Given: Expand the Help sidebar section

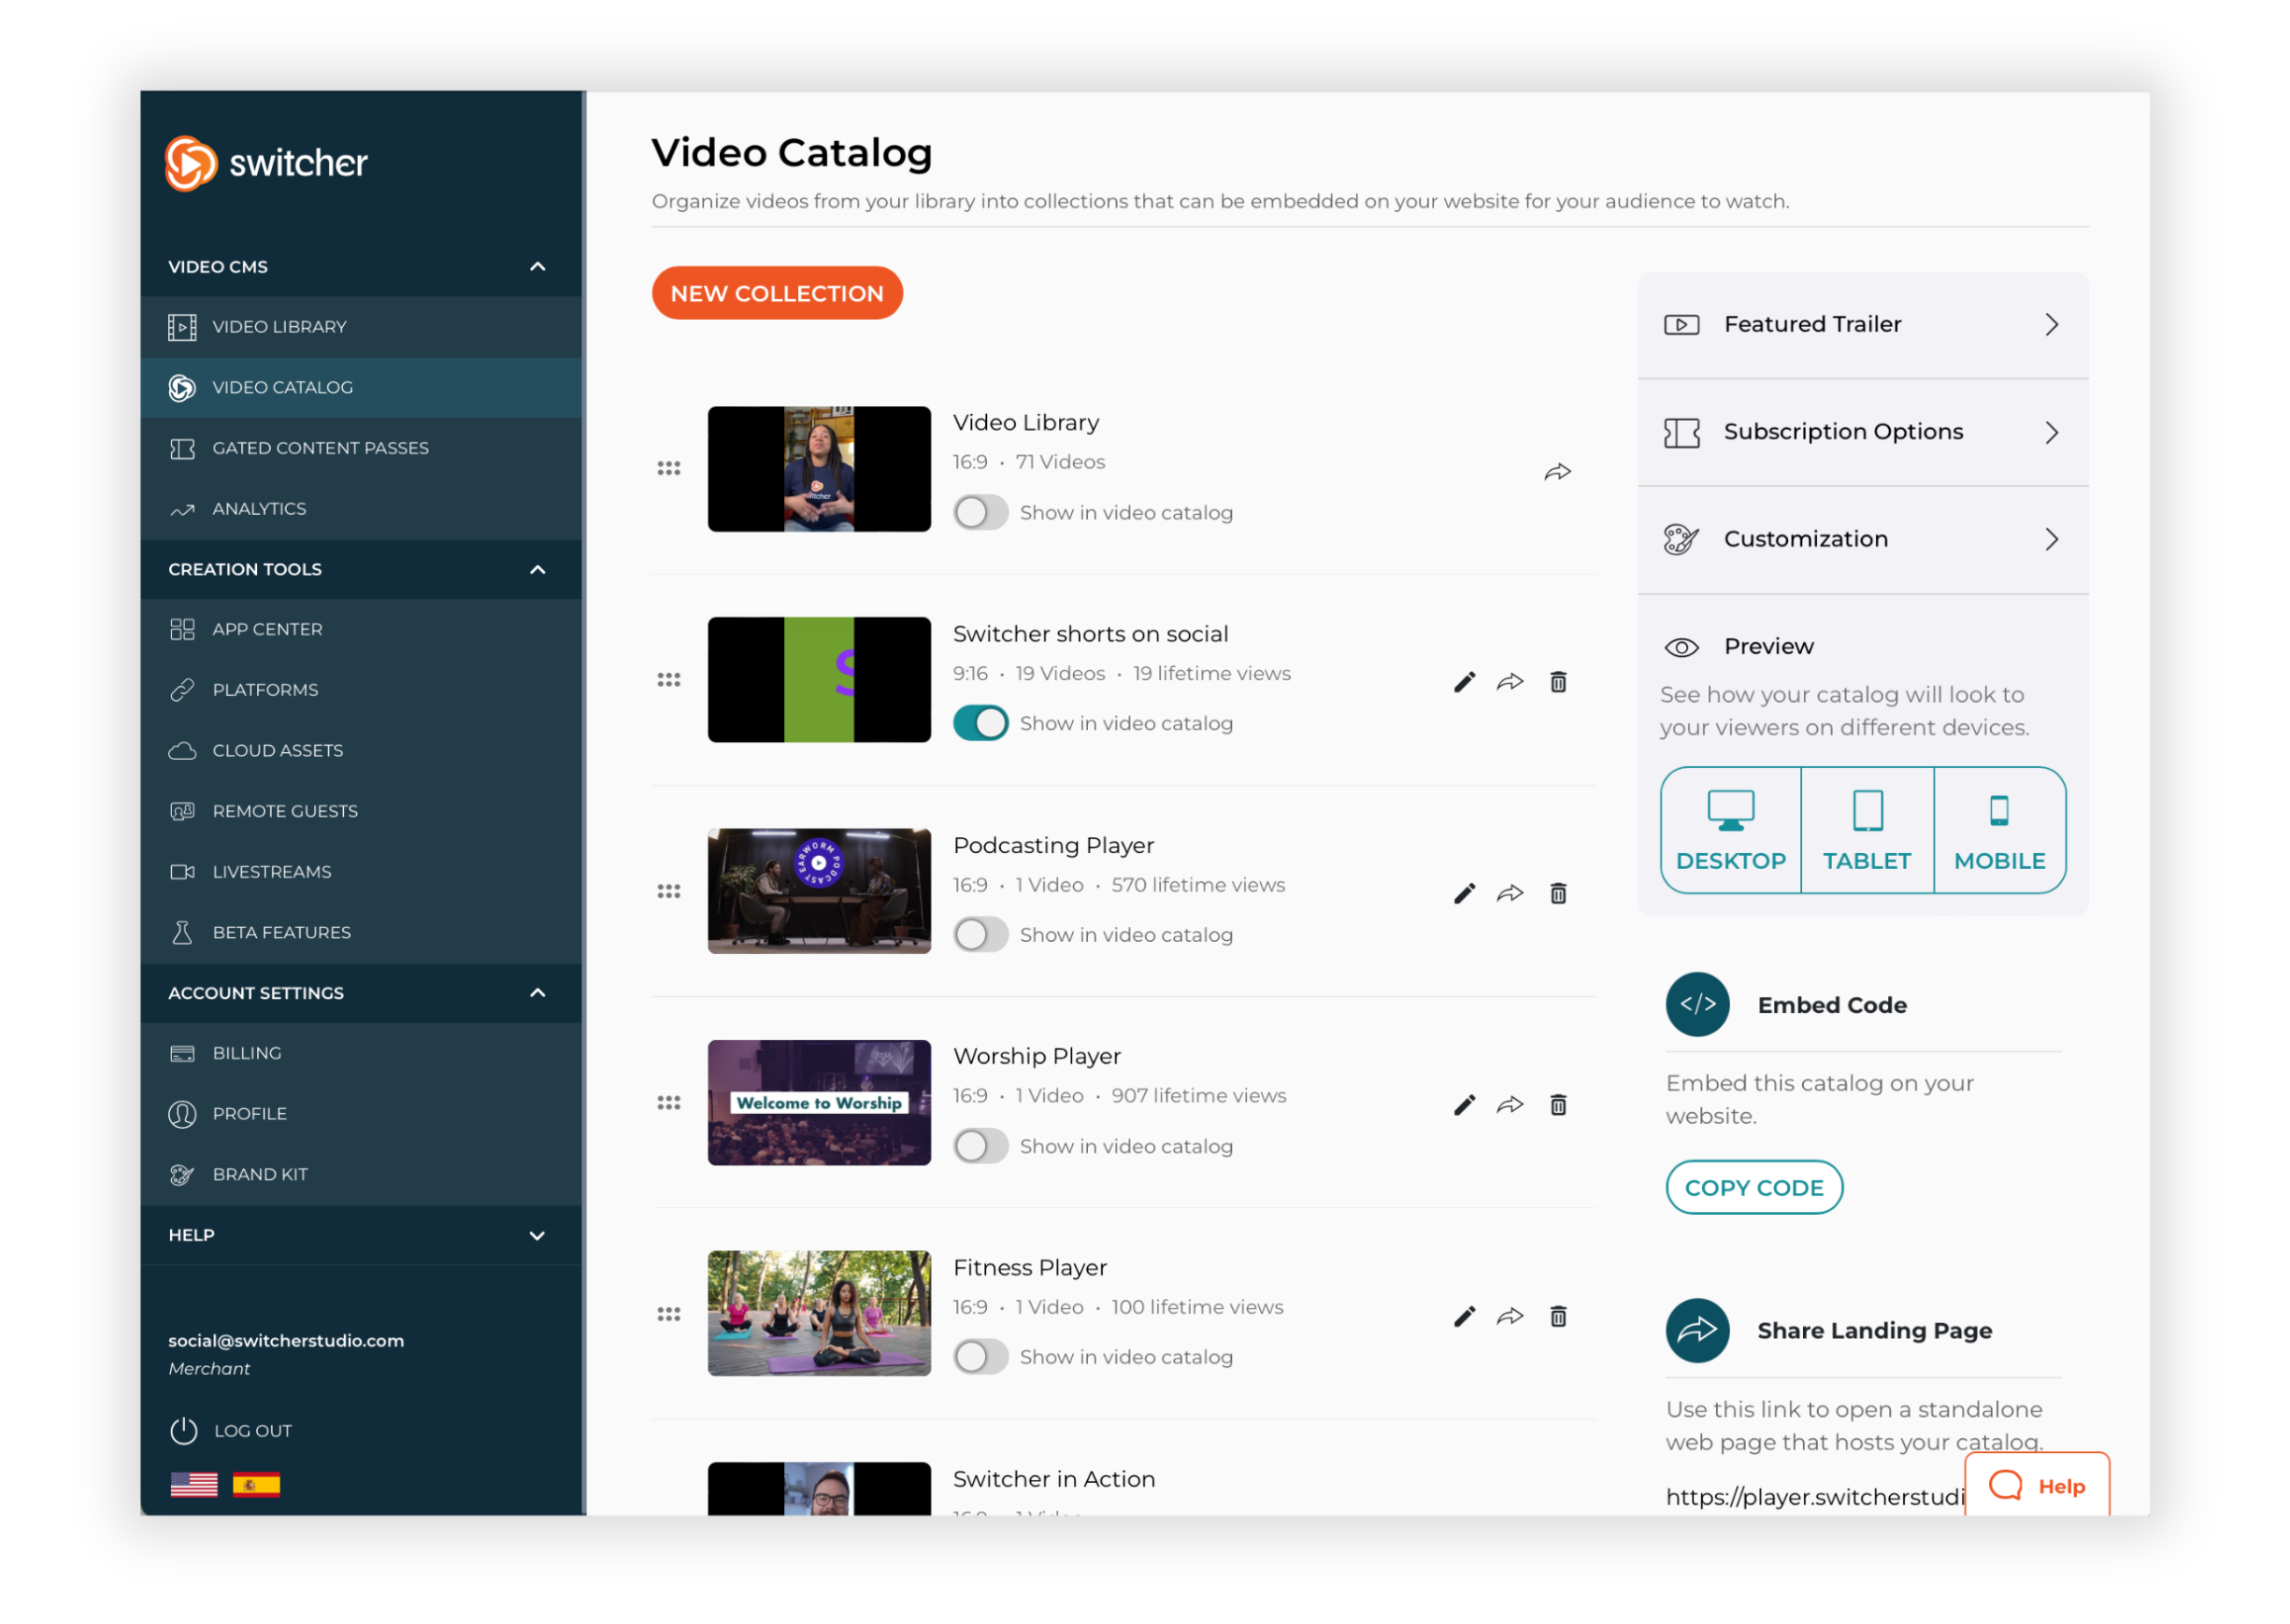Looking at the screenshot, I should click(537, 1236).
